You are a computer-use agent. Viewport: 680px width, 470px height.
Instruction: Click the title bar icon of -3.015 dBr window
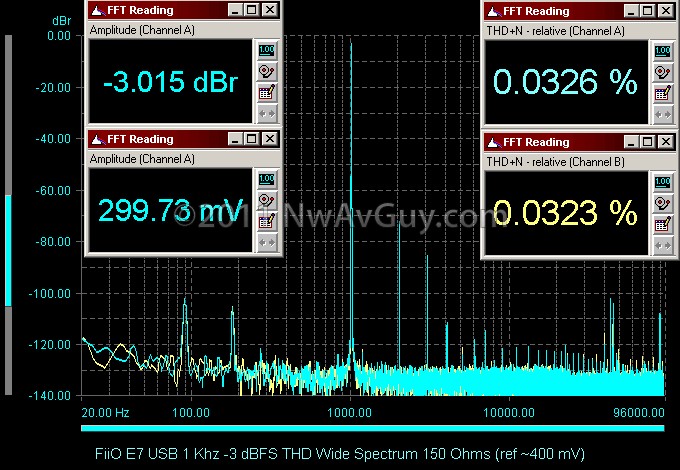98,10
